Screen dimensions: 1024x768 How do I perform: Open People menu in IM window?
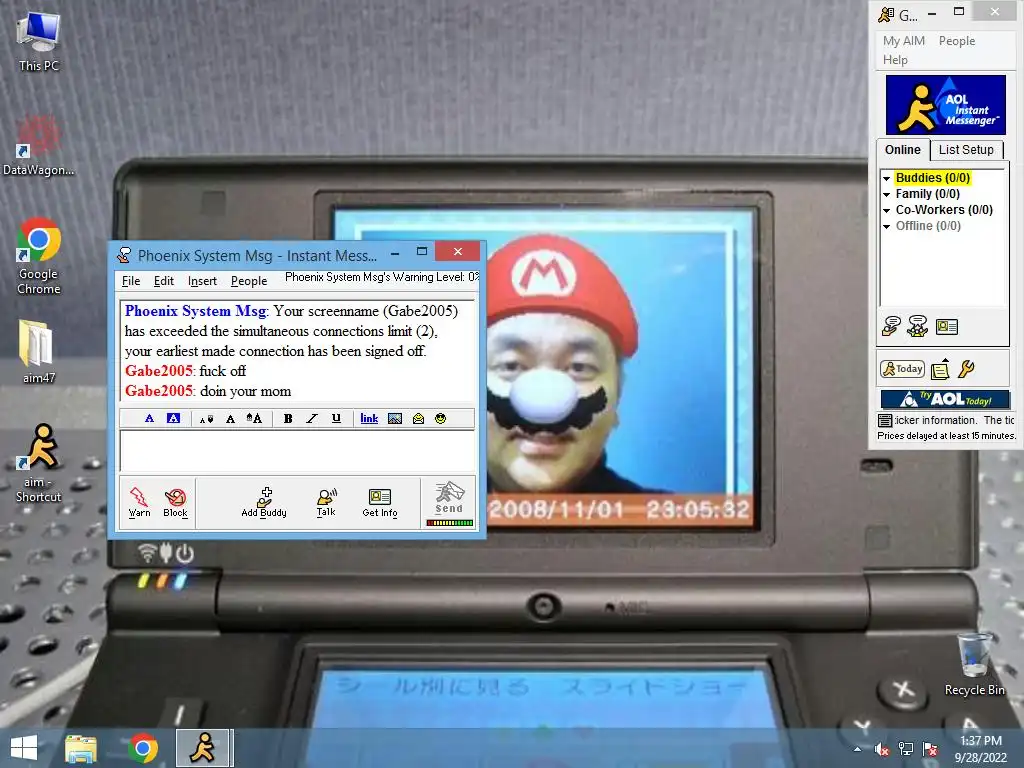coord(249,281)
